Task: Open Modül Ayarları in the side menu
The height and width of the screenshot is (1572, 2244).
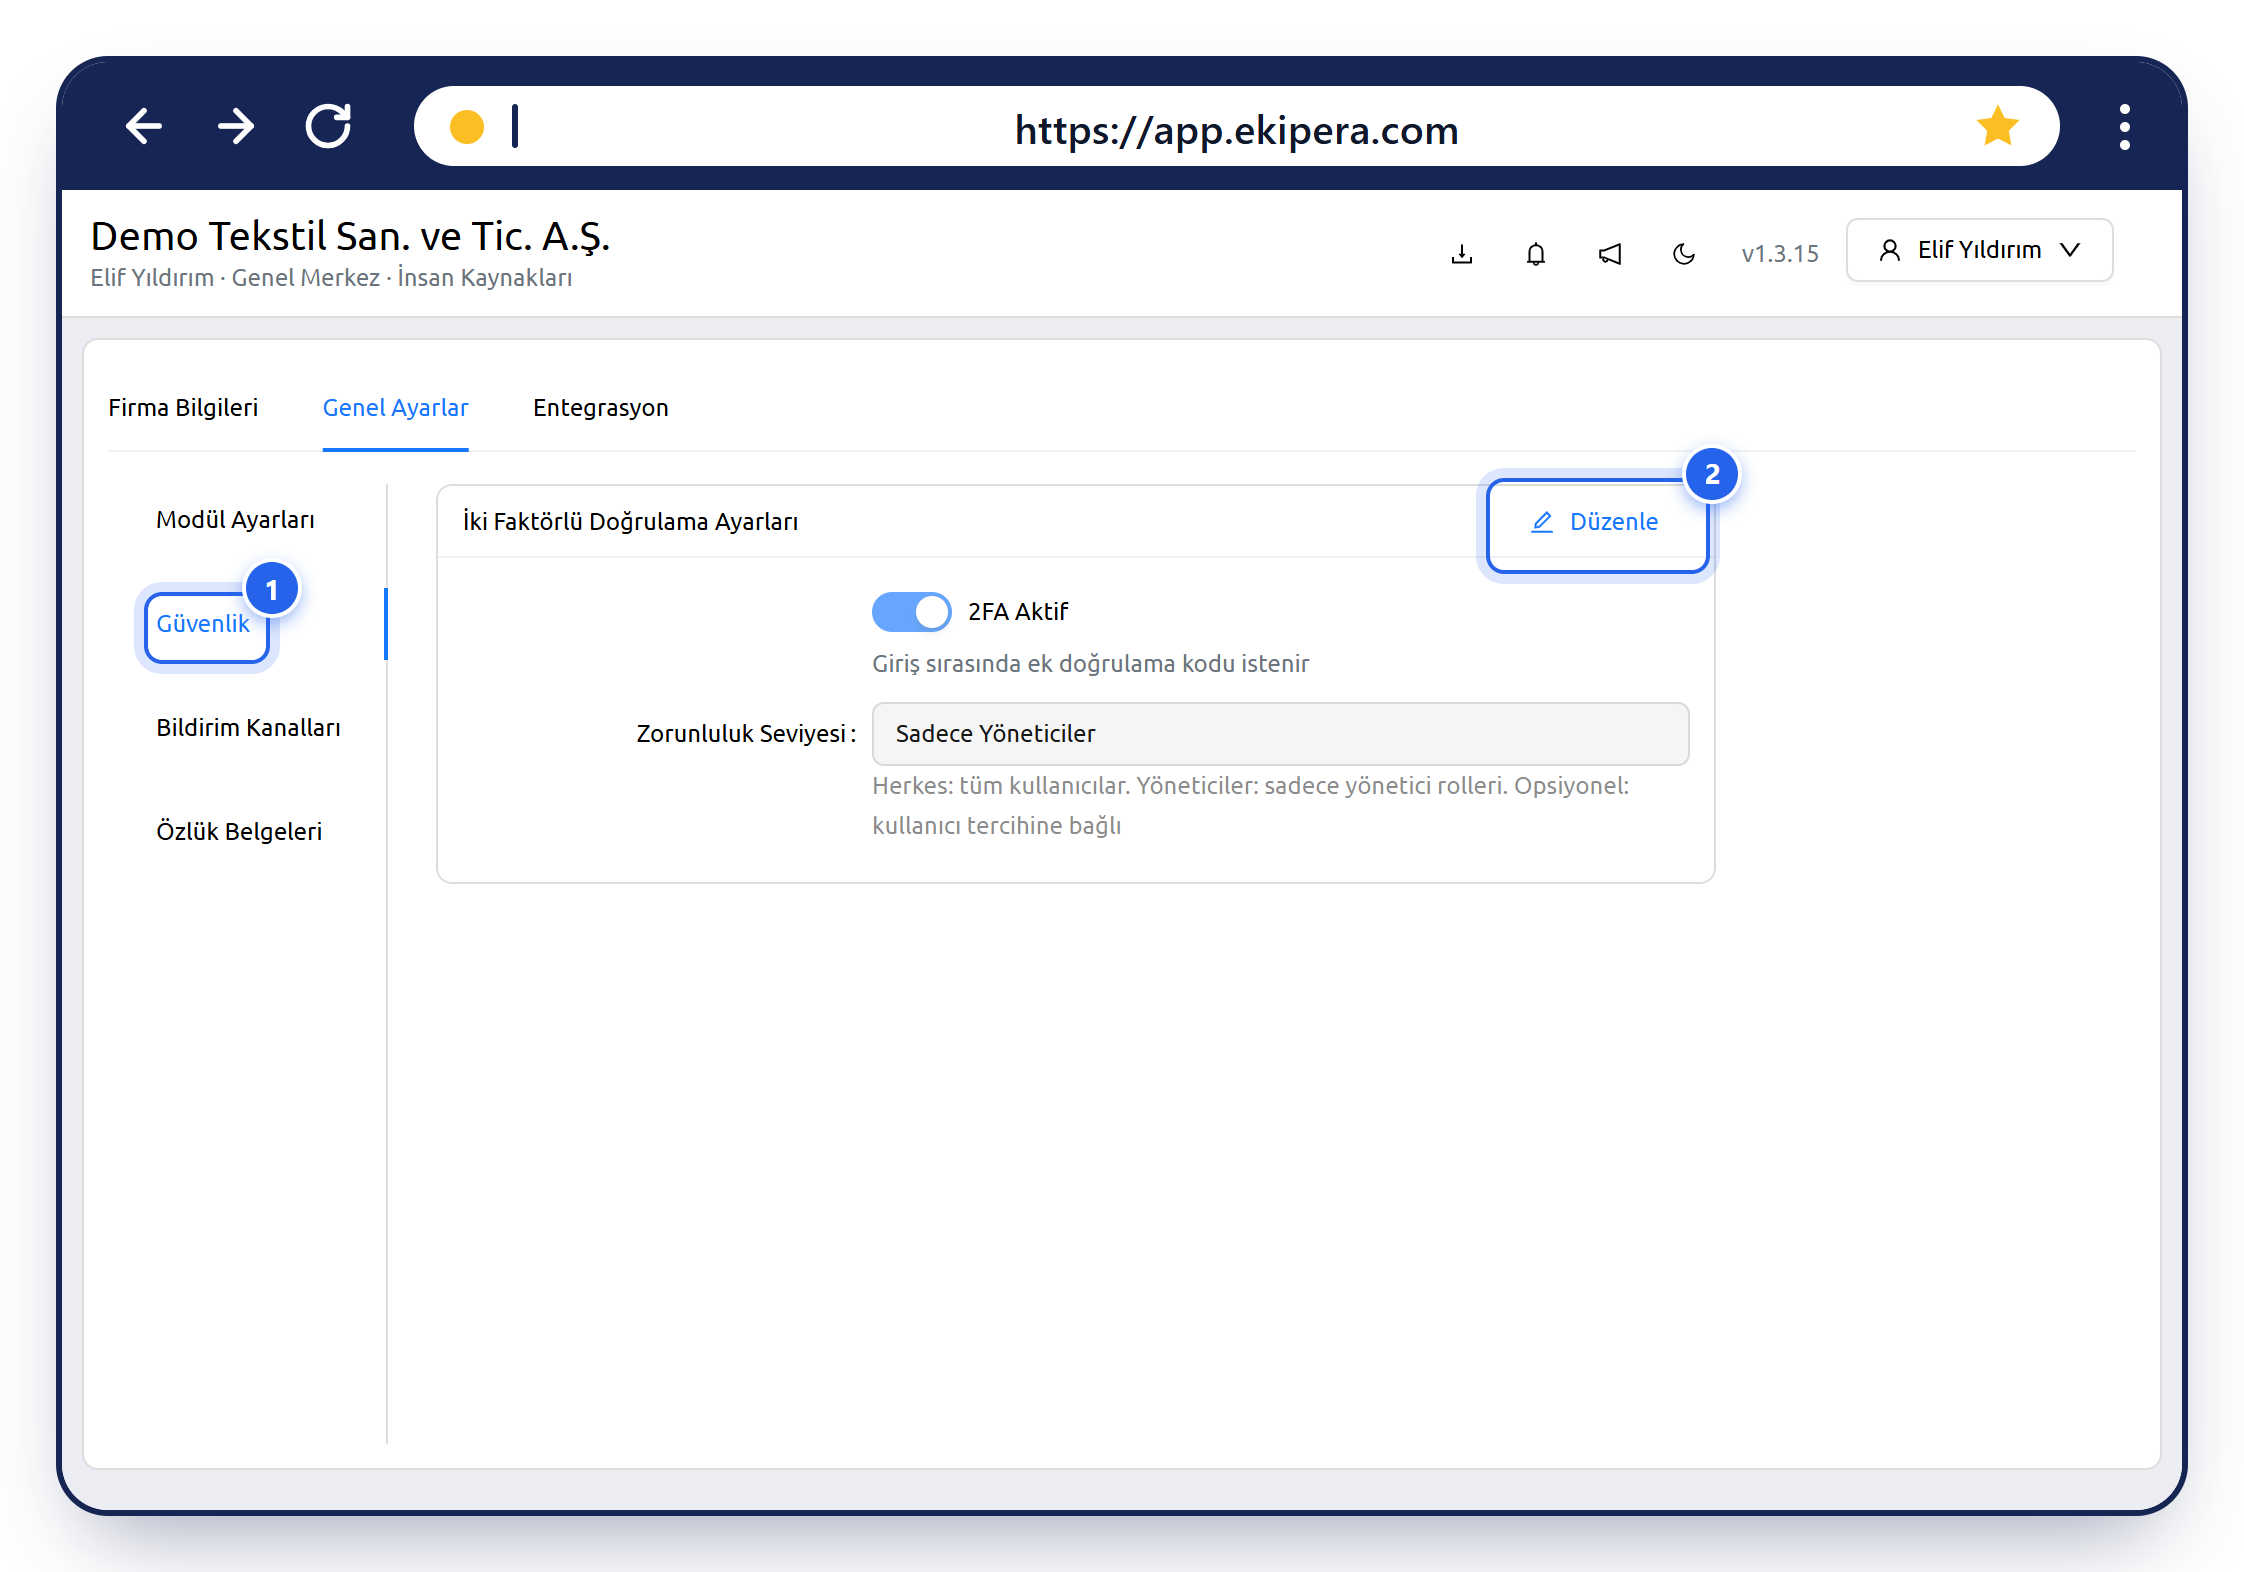Action: click(x=235, y=519)
